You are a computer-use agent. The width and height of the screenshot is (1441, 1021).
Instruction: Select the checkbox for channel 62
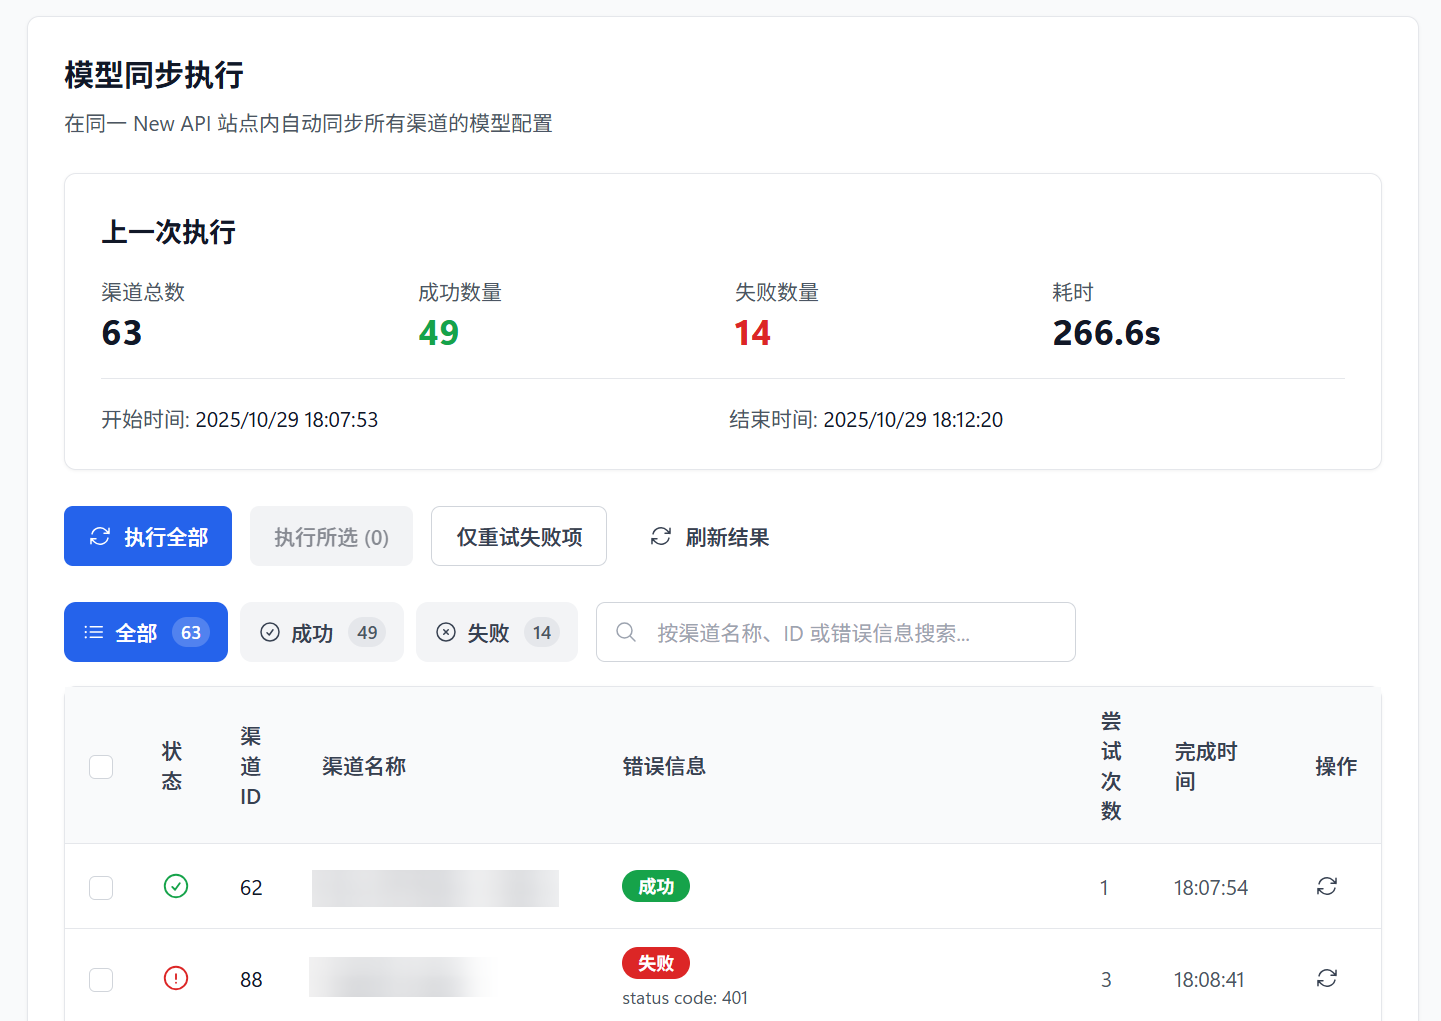pos(100,886)
